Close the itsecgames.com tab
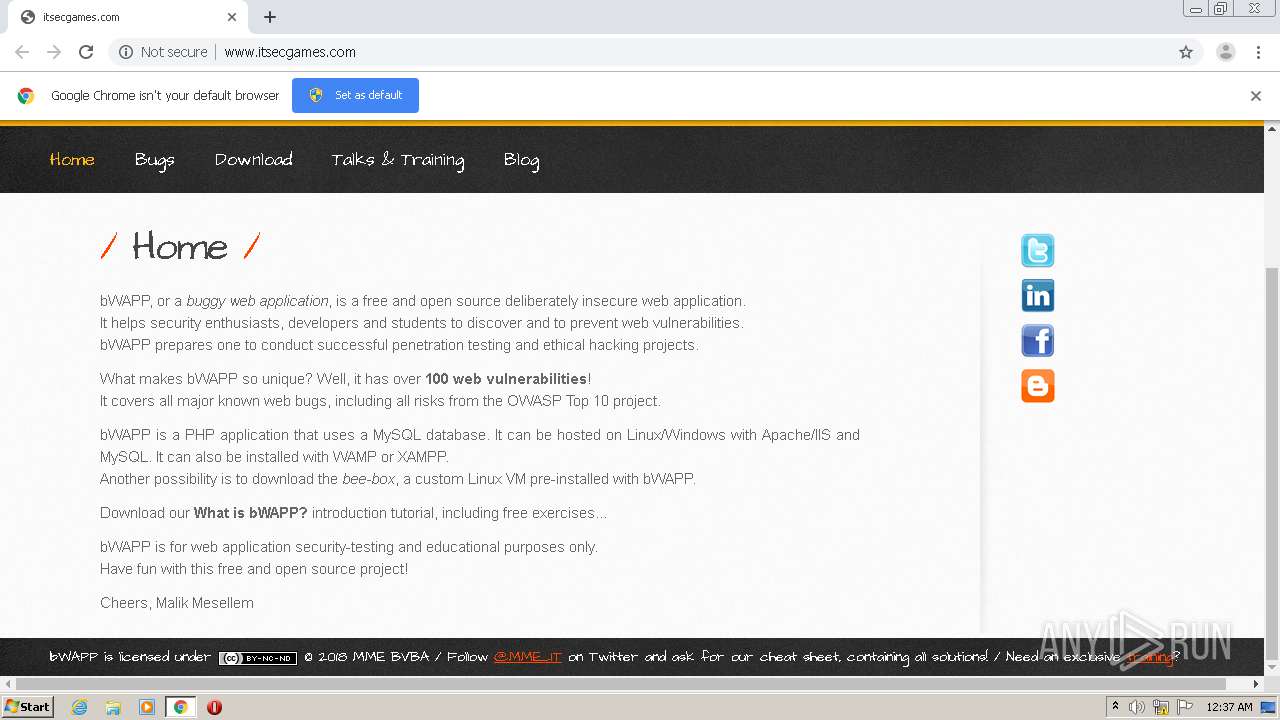This screenshot has height=720, width=1280. 232,17
